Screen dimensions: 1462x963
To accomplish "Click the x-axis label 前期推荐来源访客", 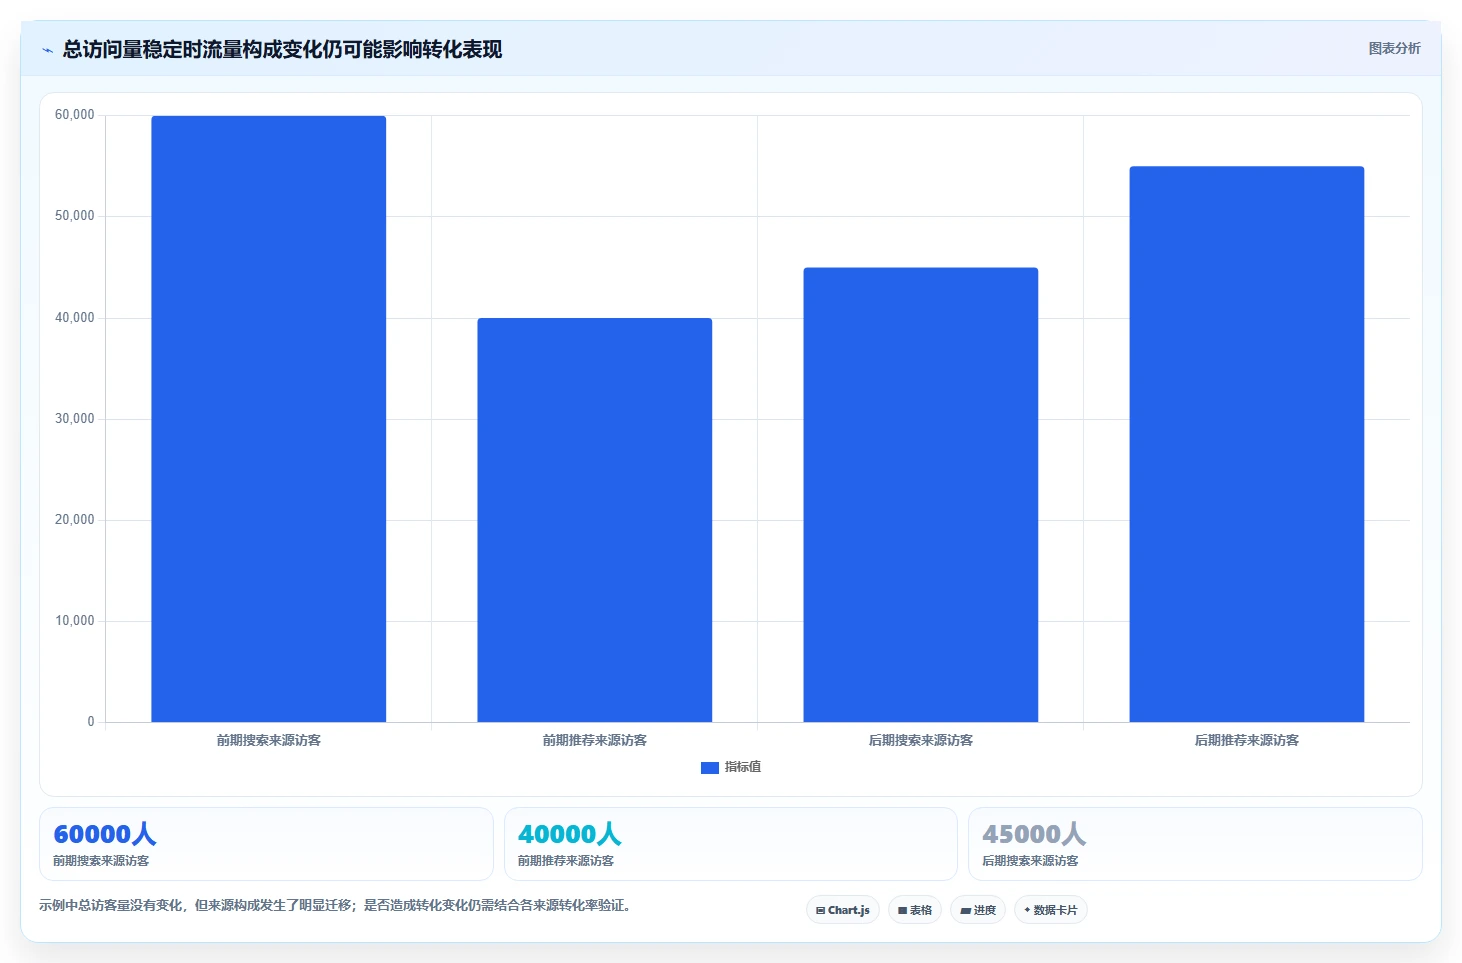I will [594, 740].
